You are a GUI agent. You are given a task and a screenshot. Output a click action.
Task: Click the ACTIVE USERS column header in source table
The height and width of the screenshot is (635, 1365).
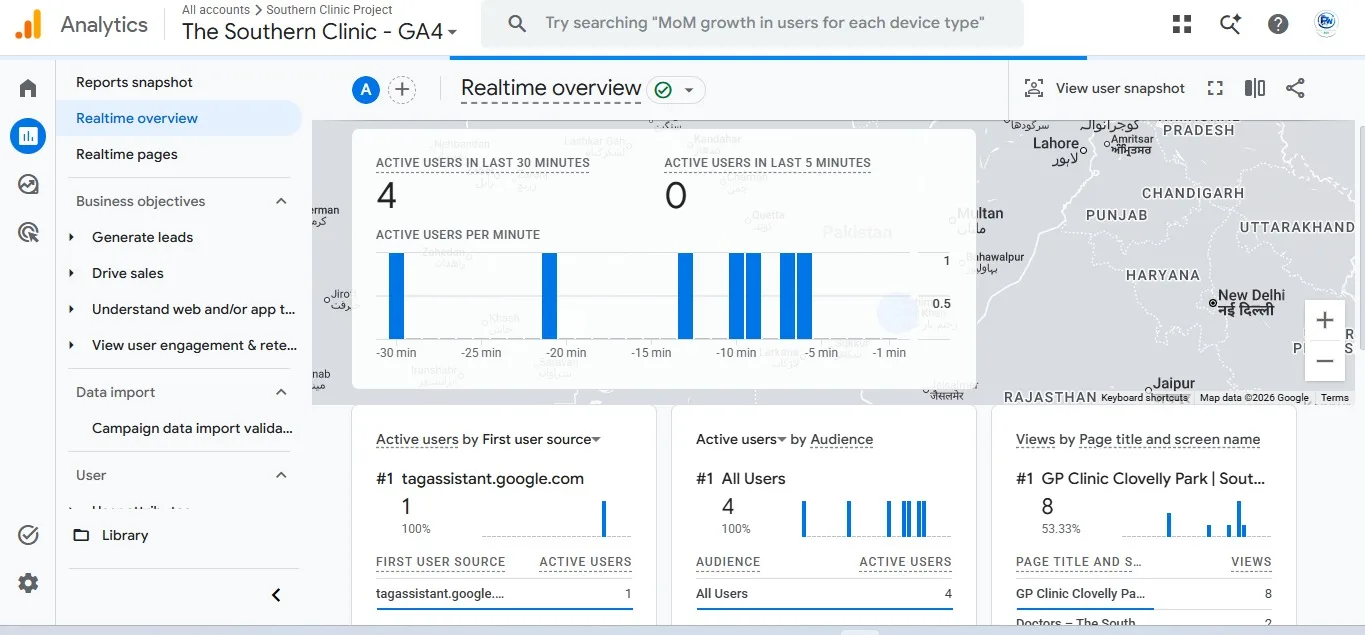[x=585, y=562]
